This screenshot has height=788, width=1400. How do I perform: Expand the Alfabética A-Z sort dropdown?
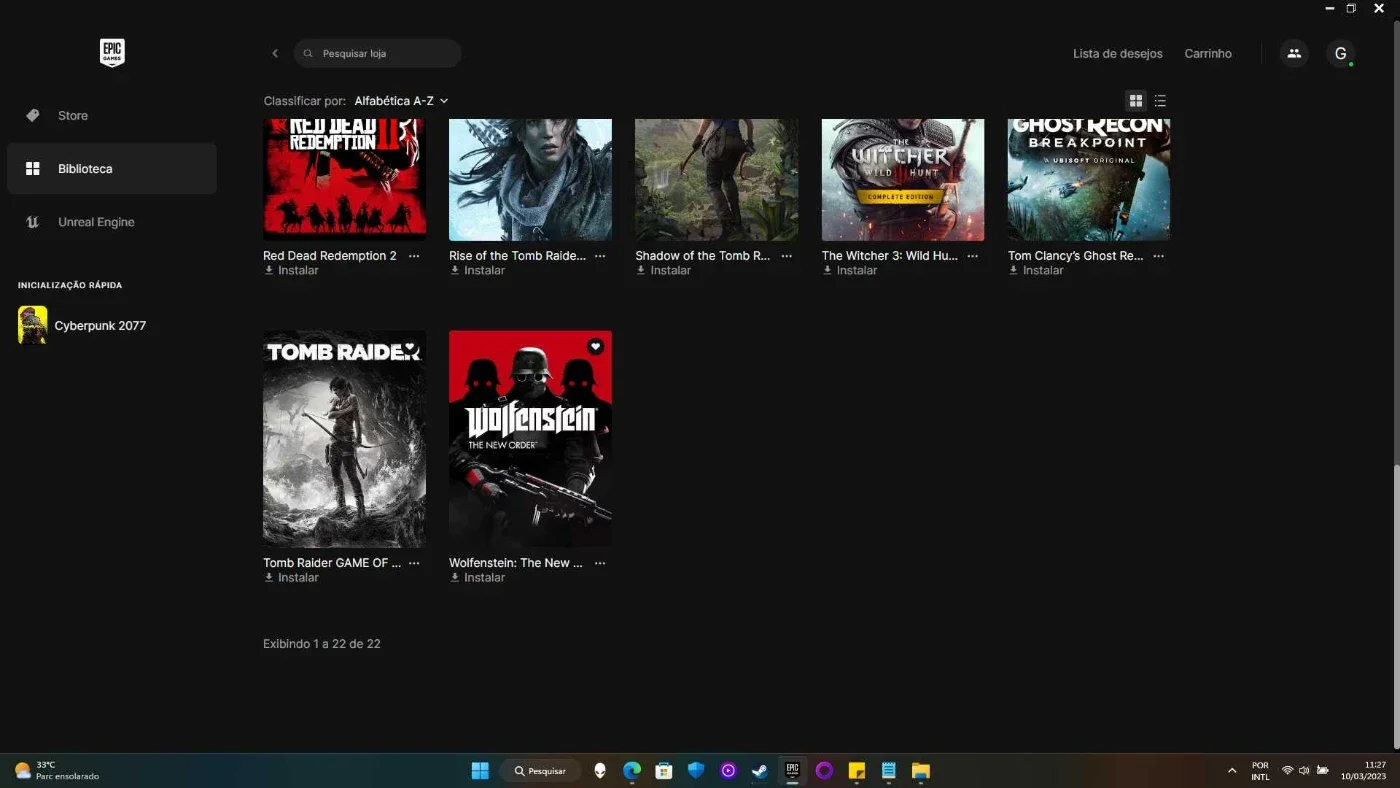[x=401, y=101]
